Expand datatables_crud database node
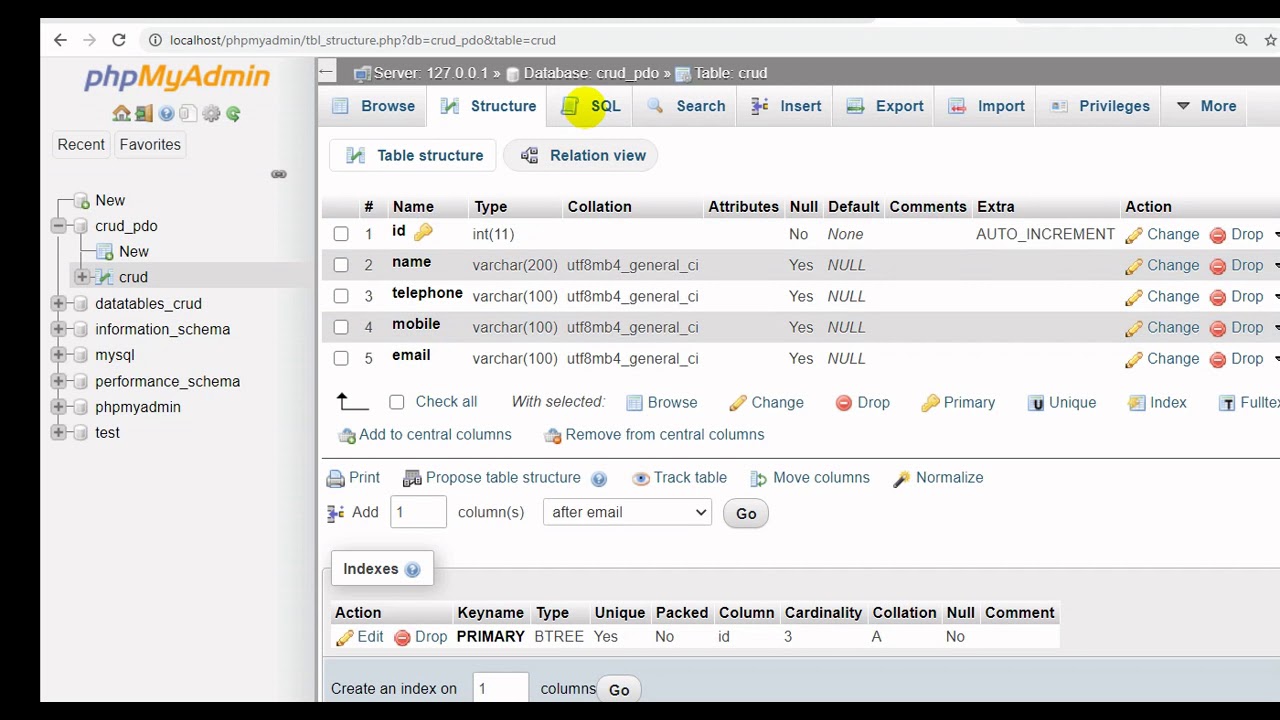The image size is (1280, 720). click(x=59, y=303)
